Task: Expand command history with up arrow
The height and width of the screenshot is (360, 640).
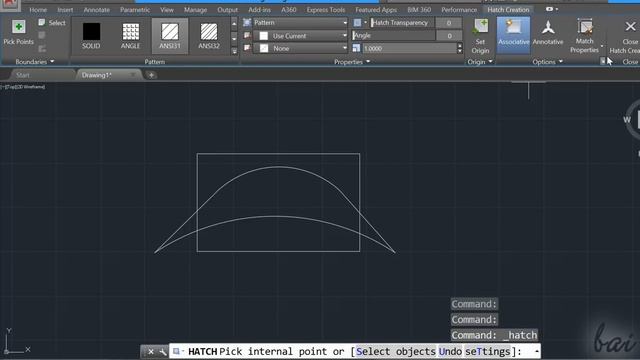Action: [x=536, y=351]
